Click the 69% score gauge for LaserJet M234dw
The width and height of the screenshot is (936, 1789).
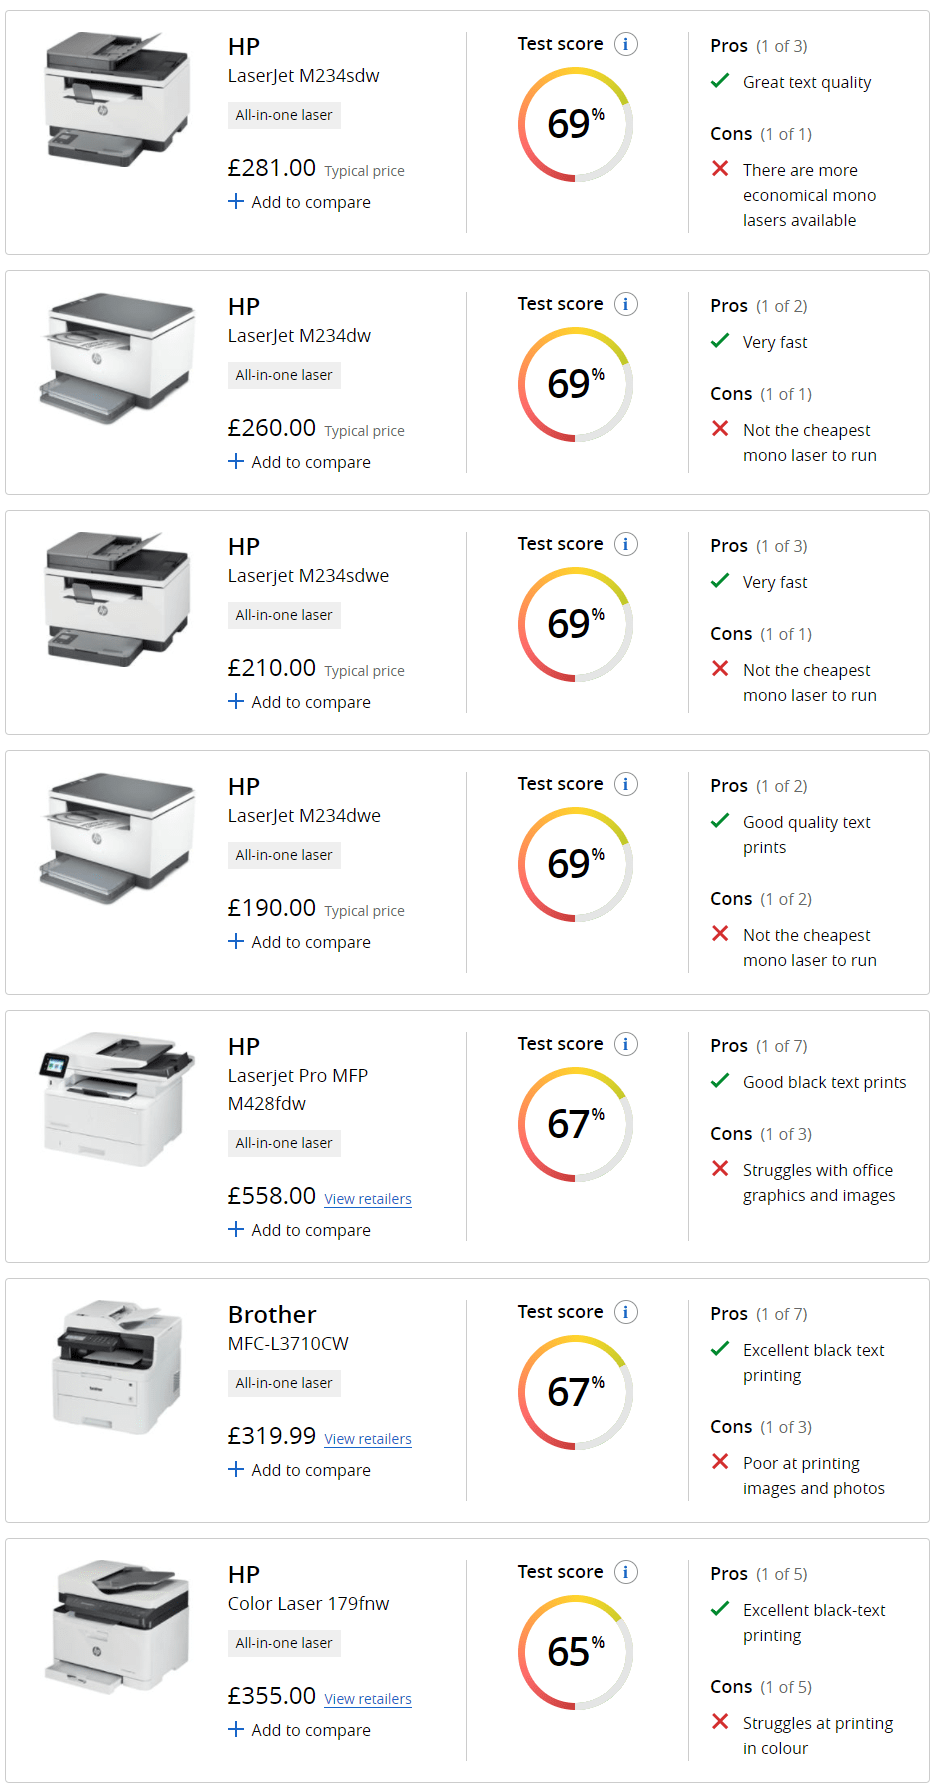coord(575,384)
